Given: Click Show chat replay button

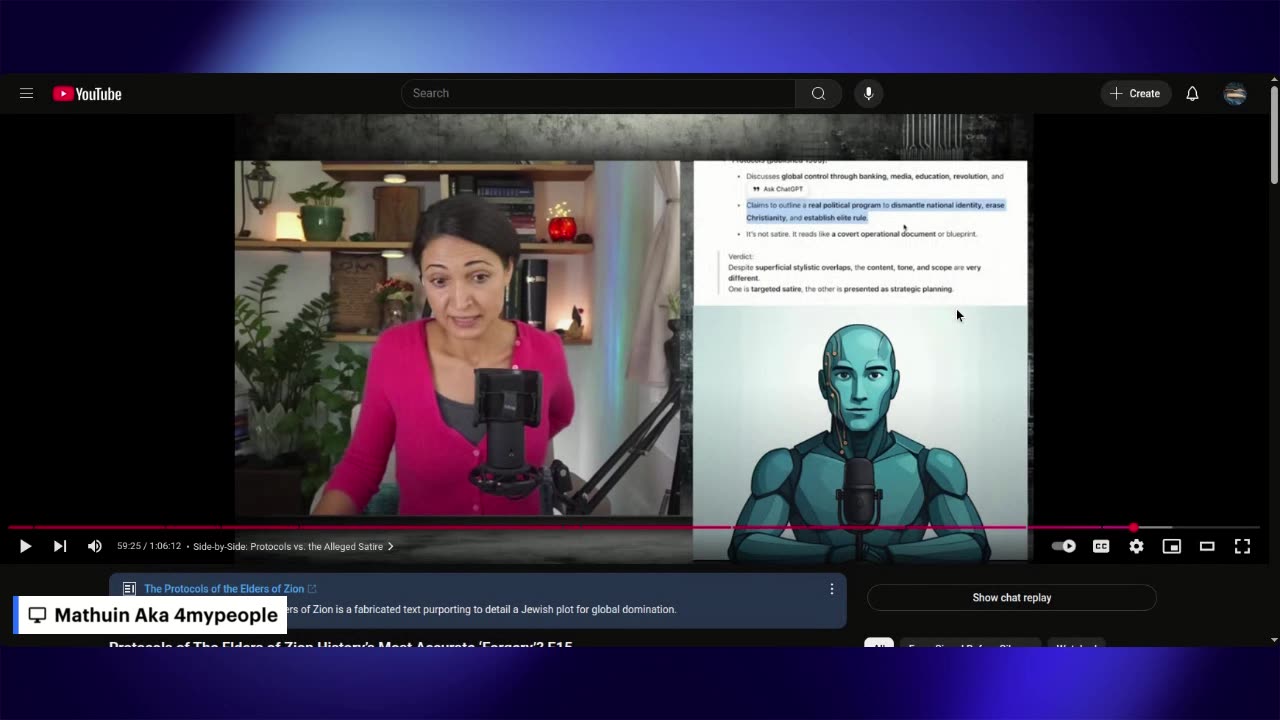Looking at the screenshot, I should (1012, 598).
